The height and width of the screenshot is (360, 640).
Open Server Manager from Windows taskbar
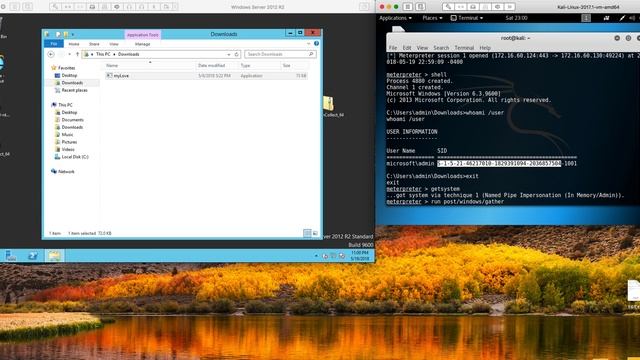coord(11,256)
